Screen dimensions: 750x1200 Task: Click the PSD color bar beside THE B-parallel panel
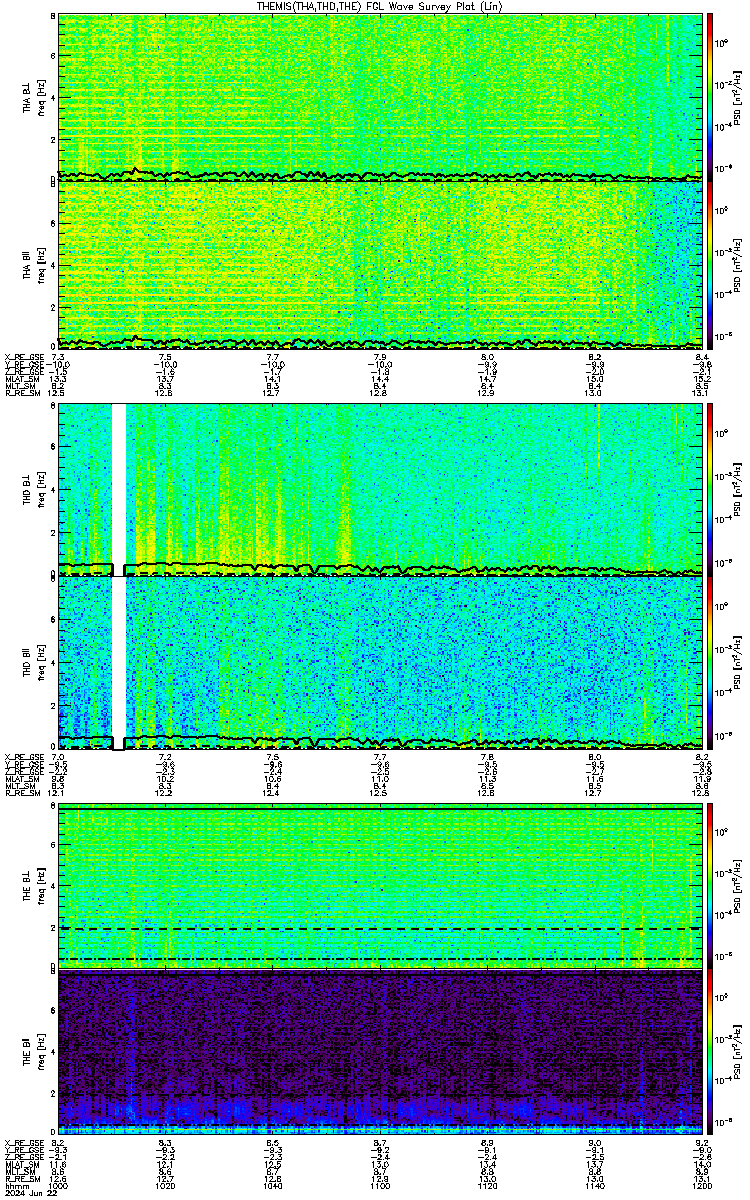coord(711,1052)
